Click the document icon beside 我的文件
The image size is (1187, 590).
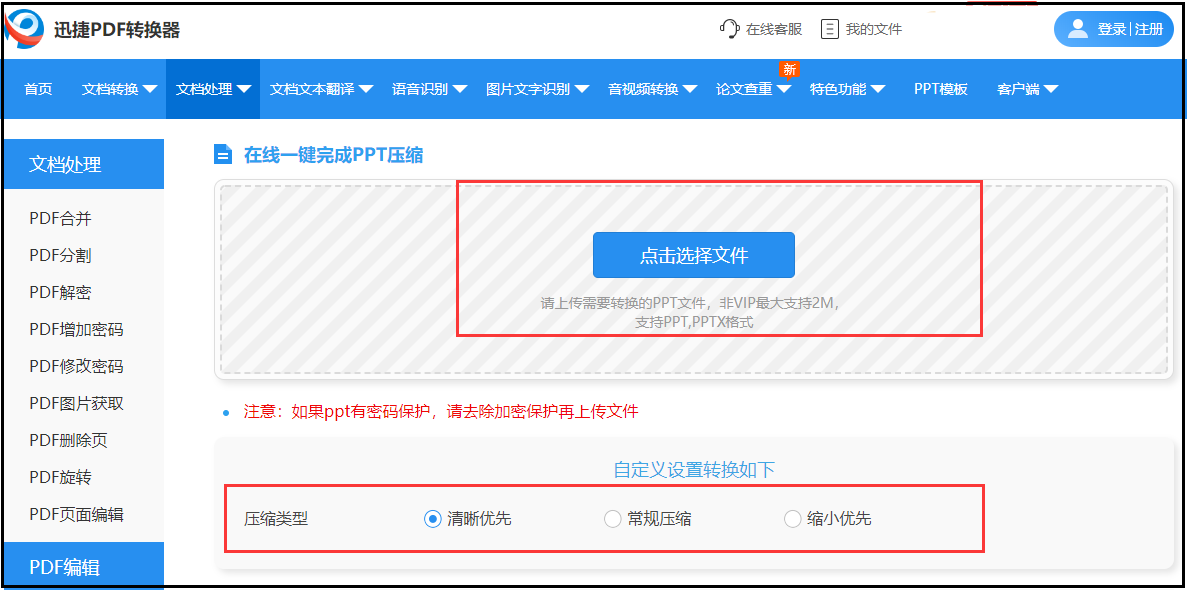pyautogui.click(x=830, y=30)
